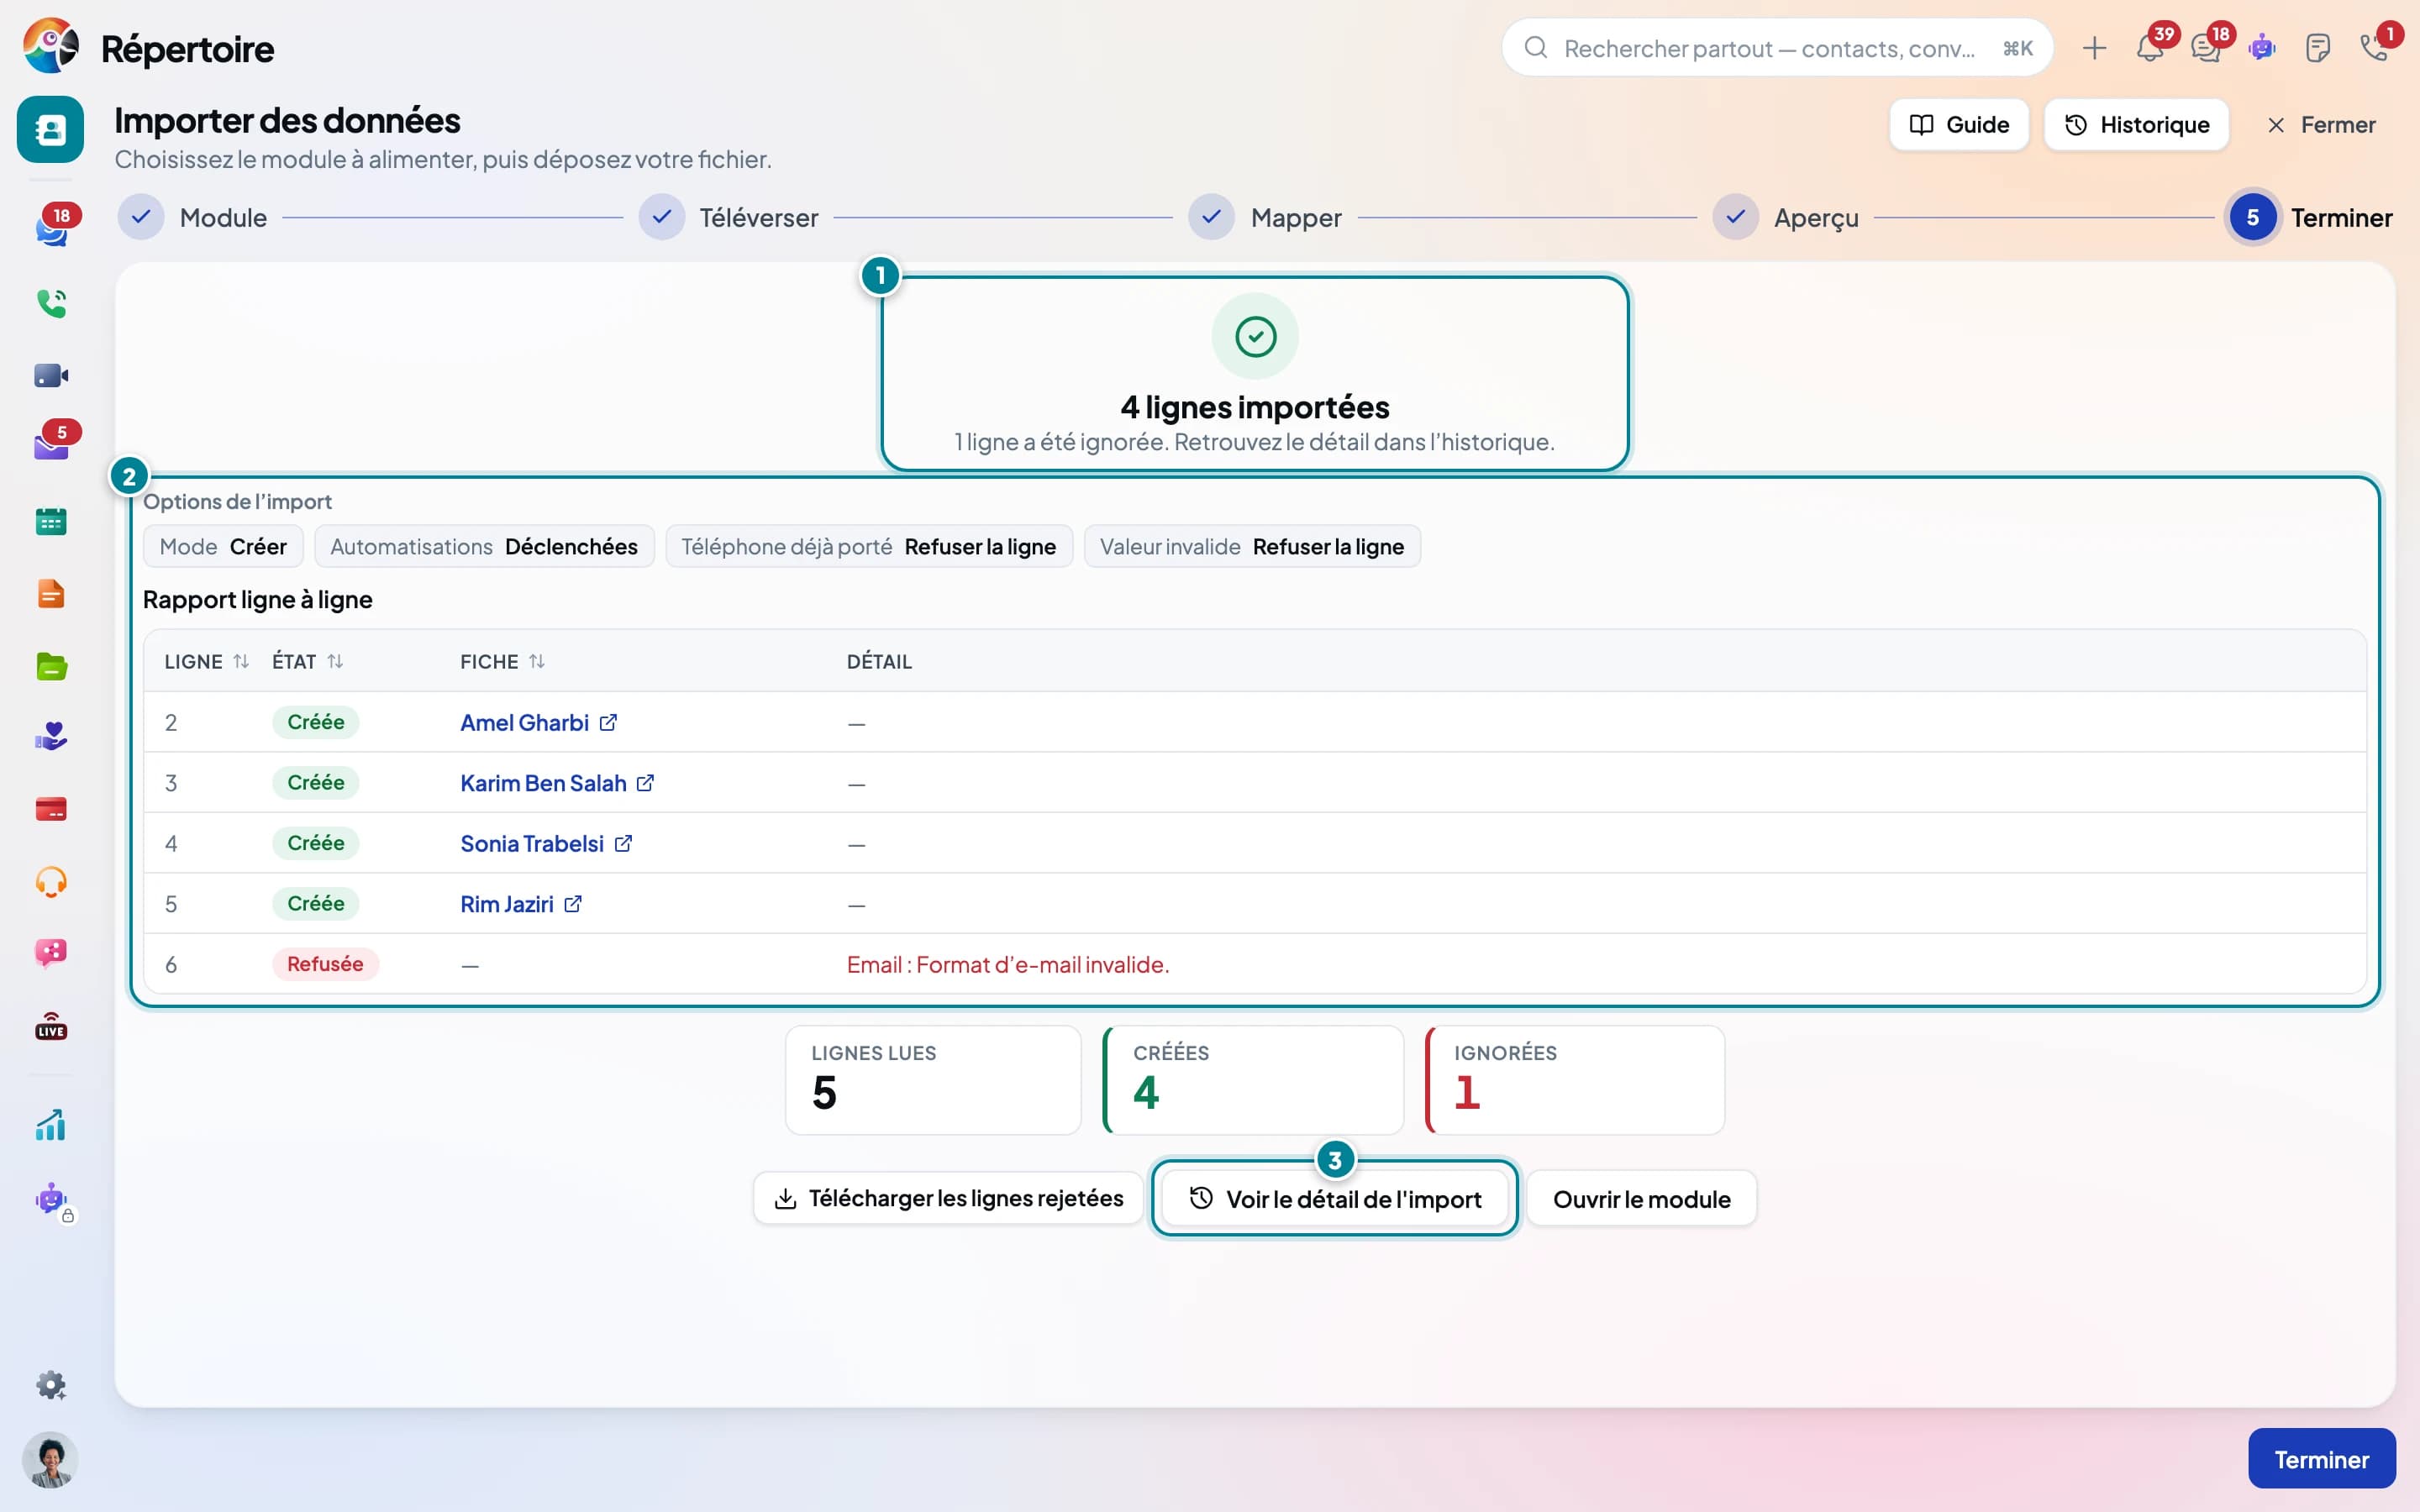Open the chat sidebar icon with badge 18

pos(51,229)
